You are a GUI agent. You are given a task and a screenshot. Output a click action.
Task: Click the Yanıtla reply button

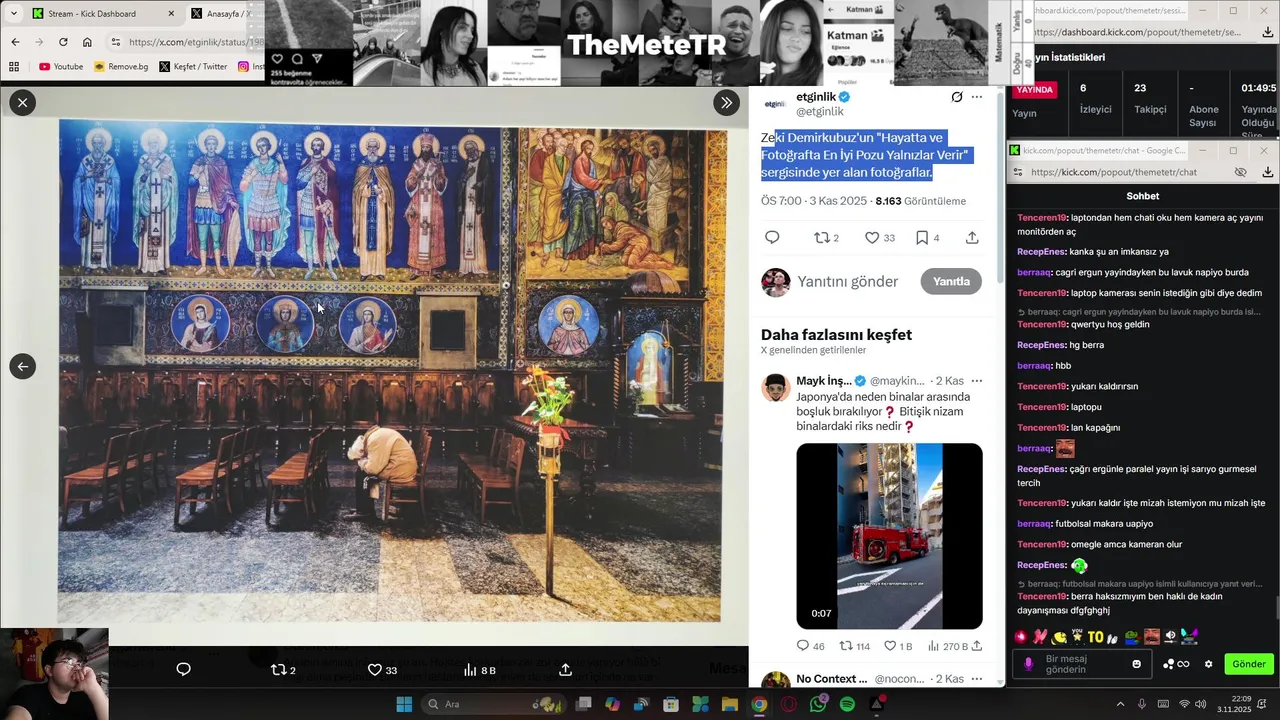pyautogui.click(x=951, y=281)
